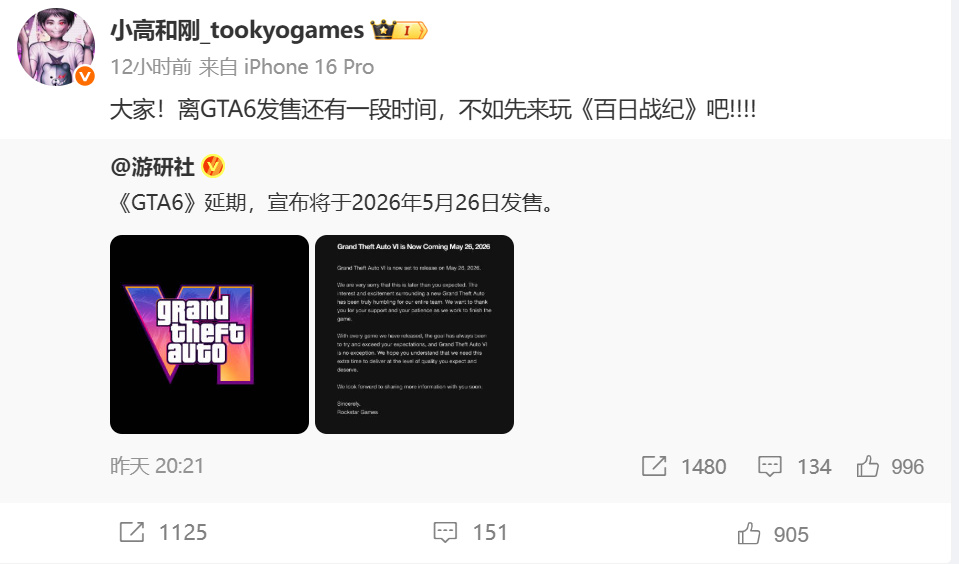Click the comment icon showing 134
Screen dimensions: 959x564
769,466
